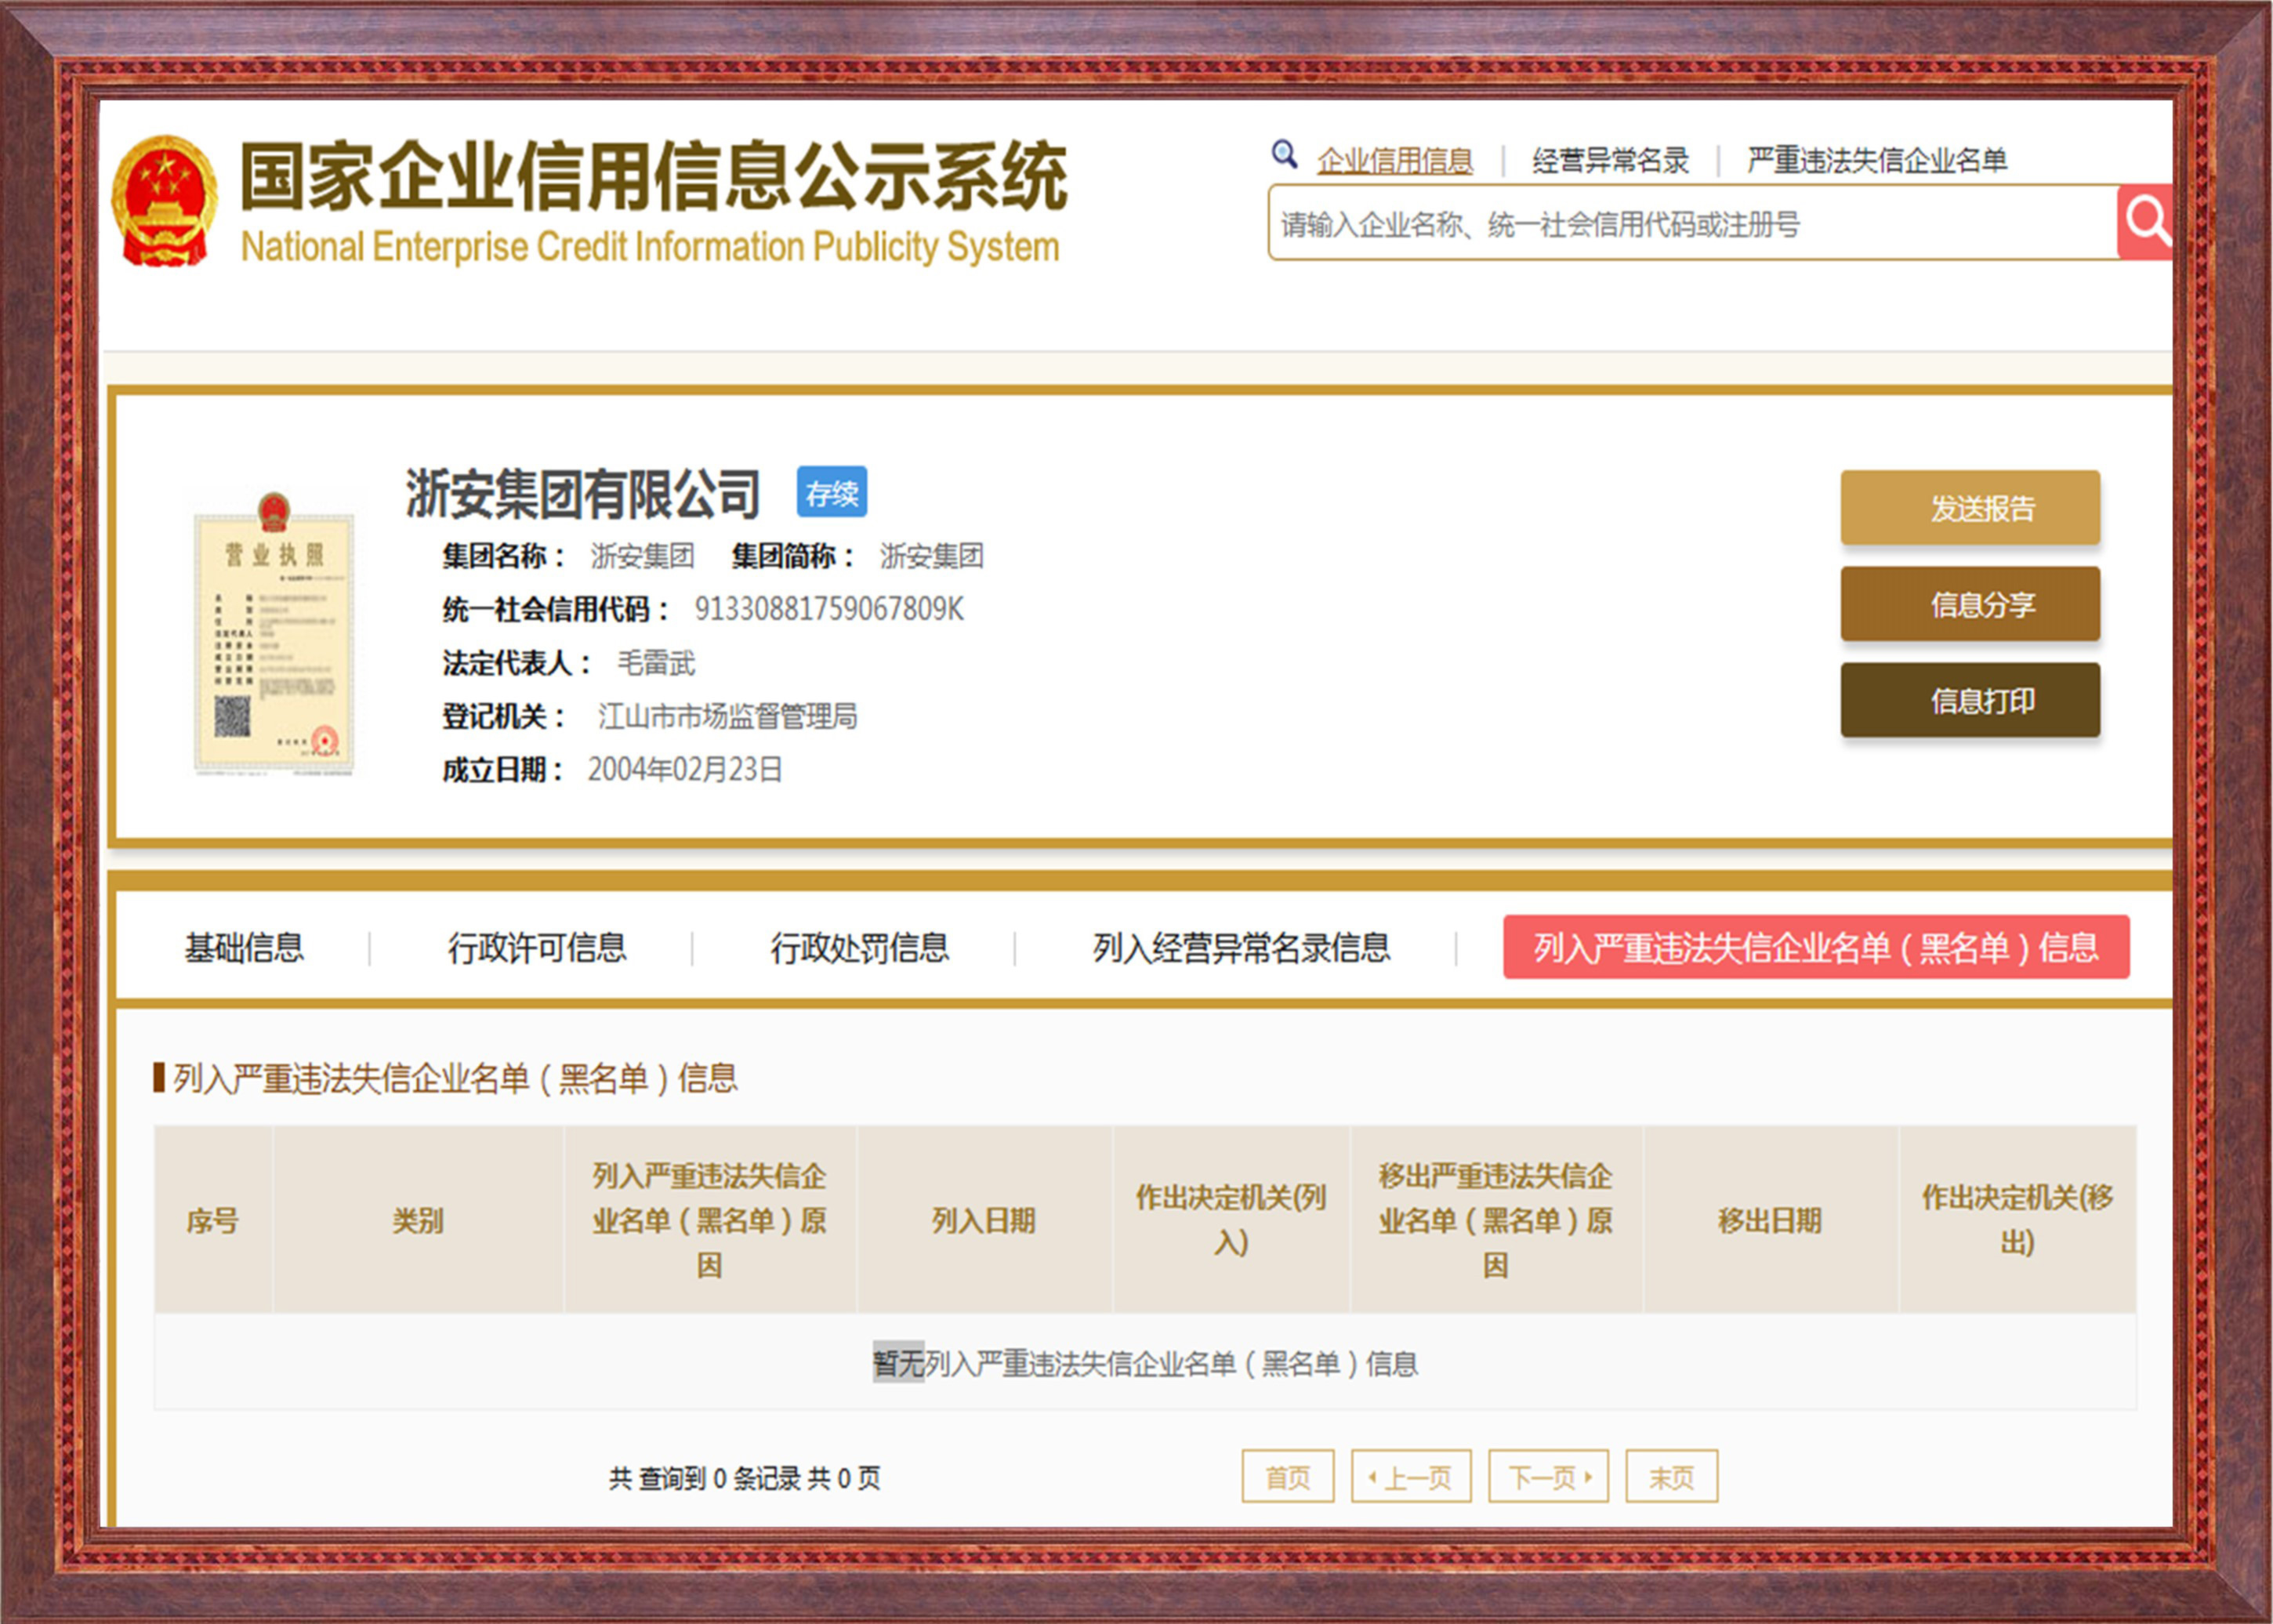
Task: Select the 经营异常名录 search category
Action: click(1610, 160)
